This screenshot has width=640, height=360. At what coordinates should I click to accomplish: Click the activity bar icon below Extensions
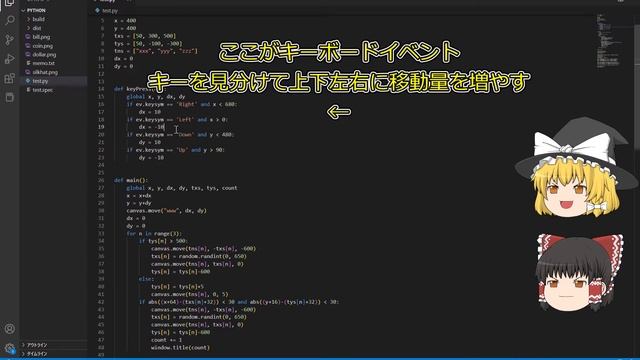9,97
